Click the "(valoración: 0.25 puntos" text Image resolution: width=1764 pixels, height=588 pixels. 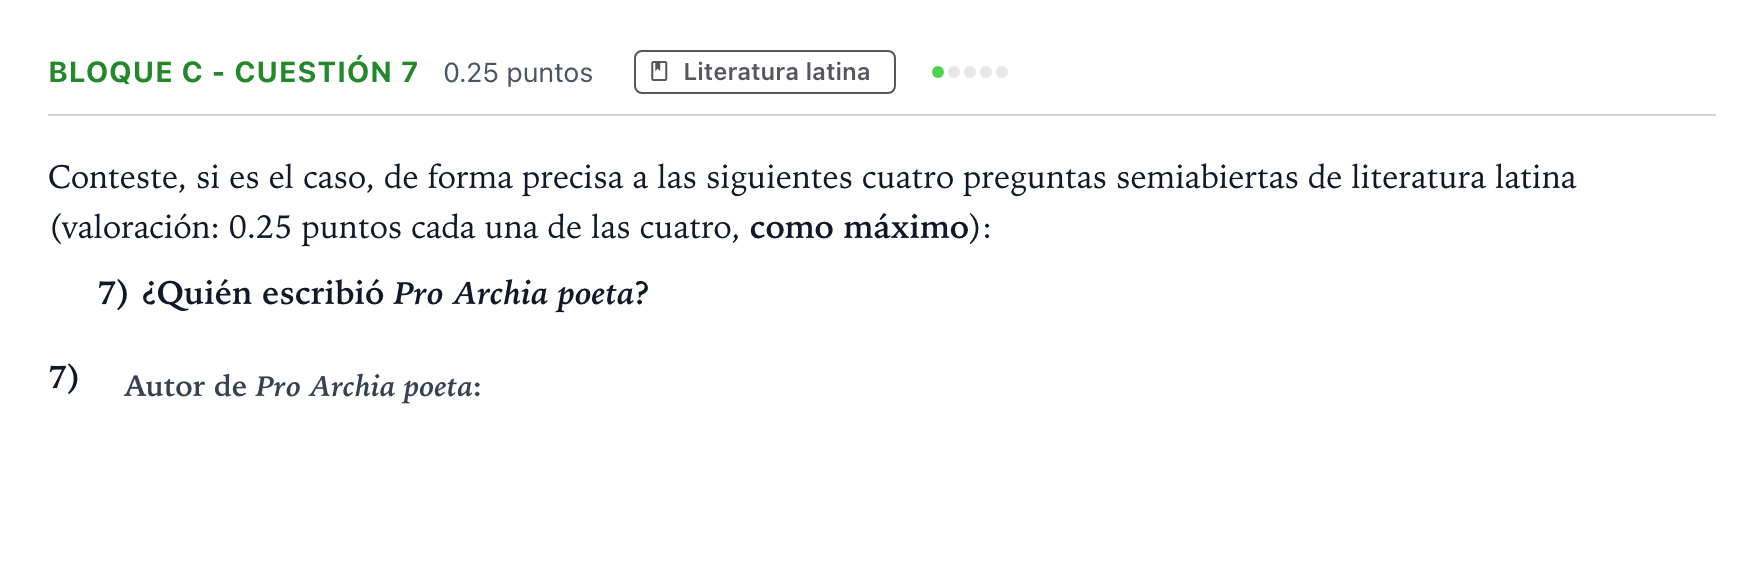point(171,228)
